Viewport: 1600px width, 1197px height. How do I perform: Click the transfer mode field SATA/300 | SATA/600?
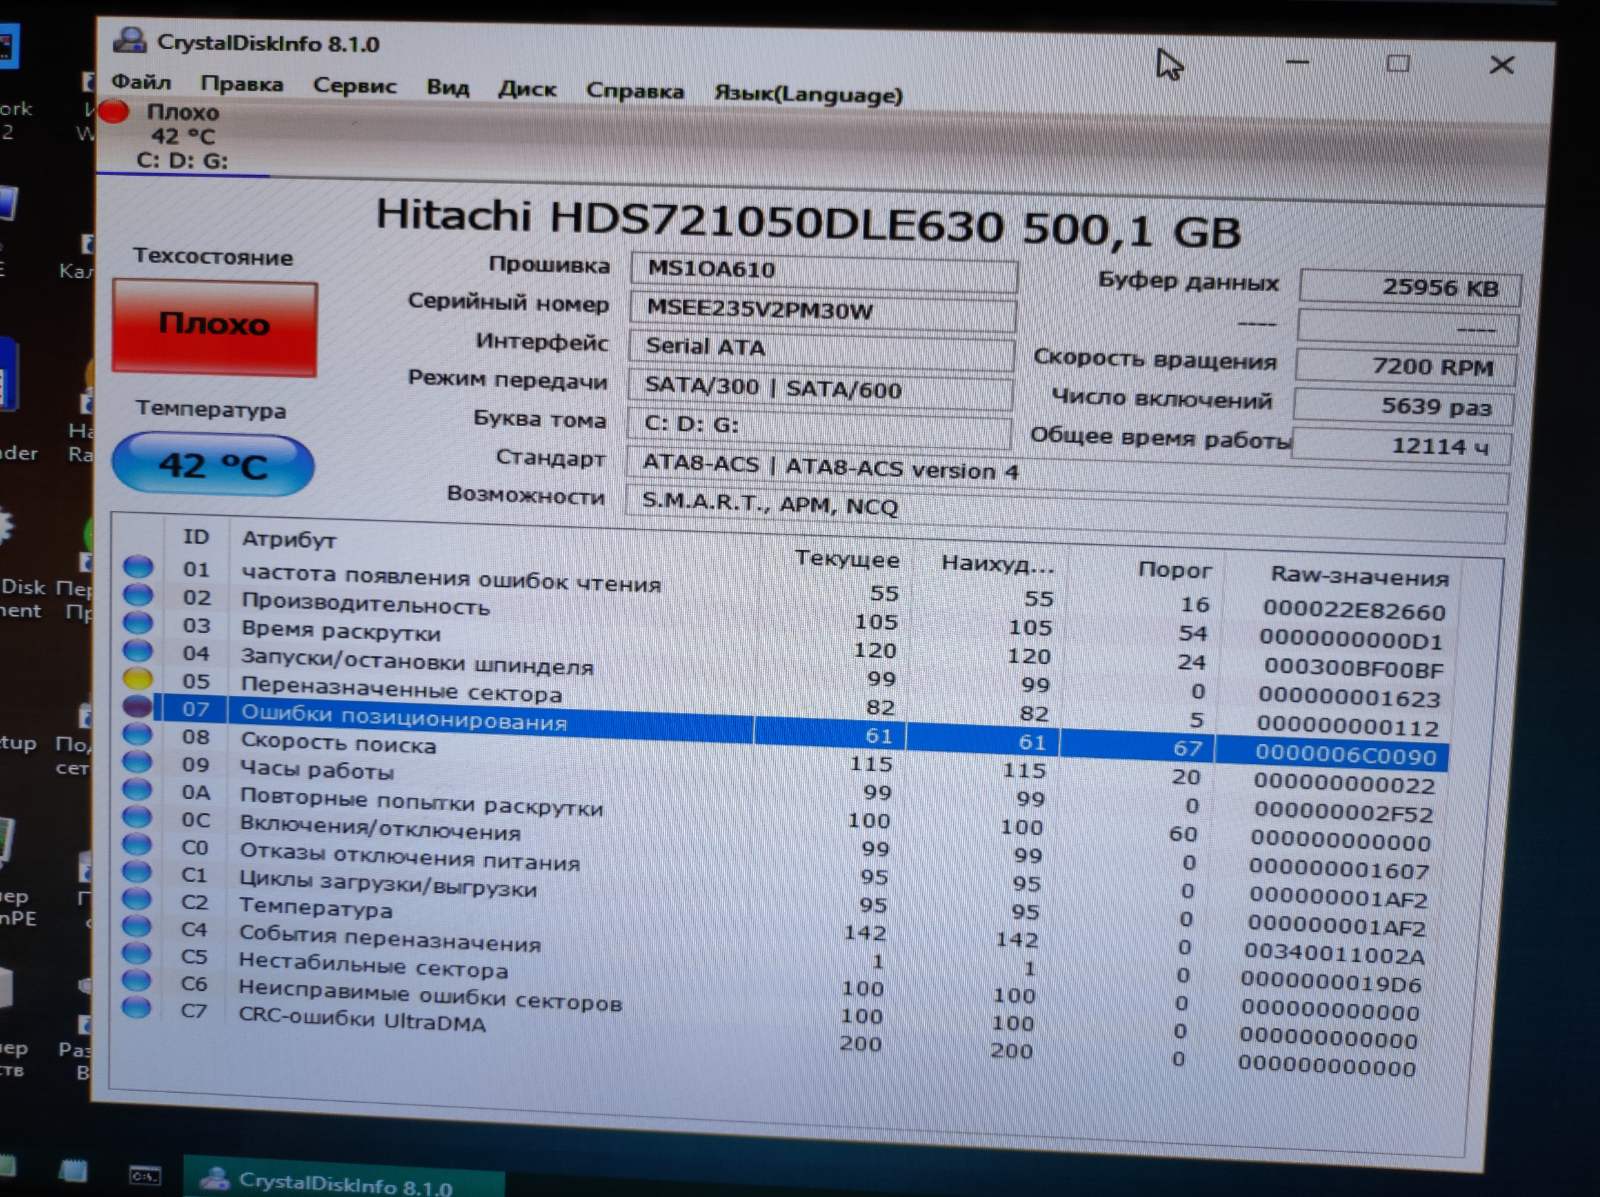click(820, 389)
